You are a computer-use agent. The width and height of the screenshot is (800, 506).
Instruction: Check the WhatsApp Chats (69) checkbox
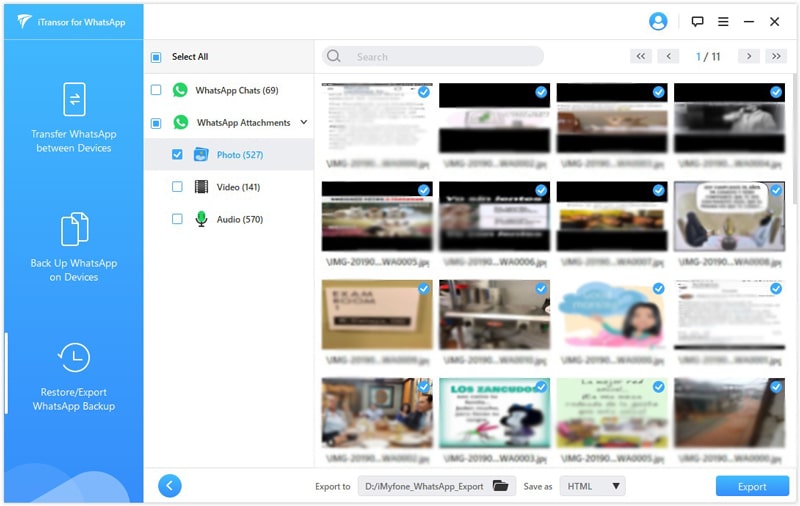point(156,90)
